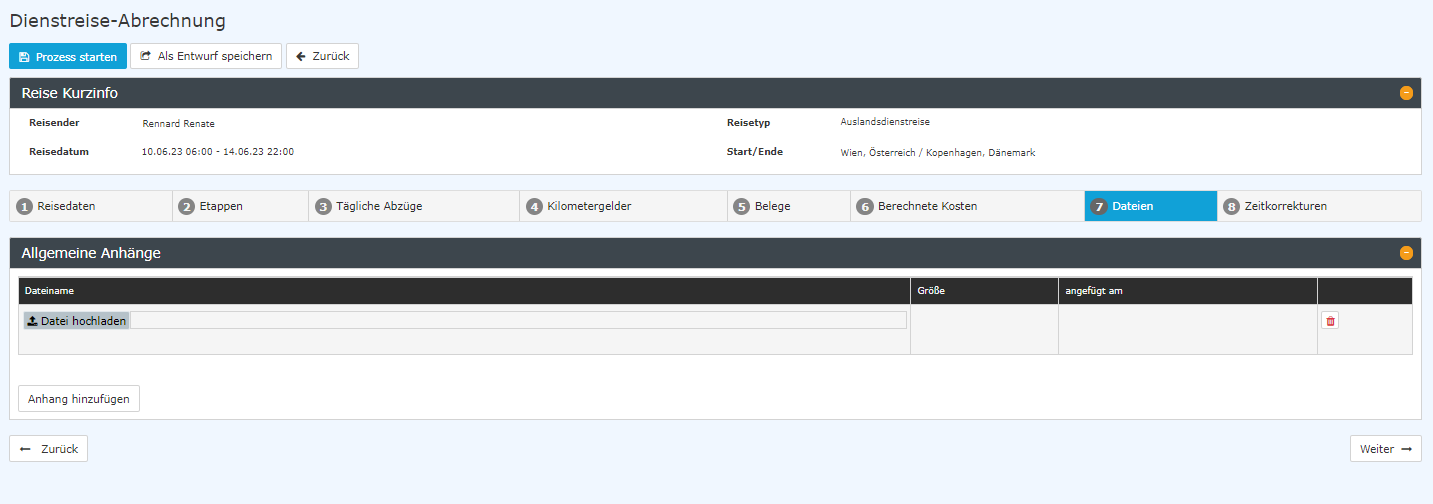This screenshot has width=1433, height=504.
Task: Open the Belege tab
Action: coord(788,206)
